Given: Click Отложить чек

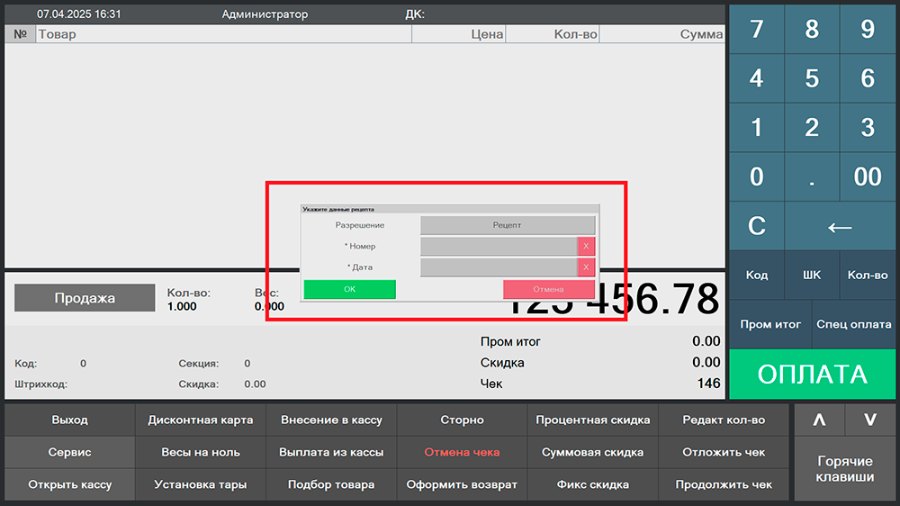Looking at the screenshot, I should coord(724,452).
